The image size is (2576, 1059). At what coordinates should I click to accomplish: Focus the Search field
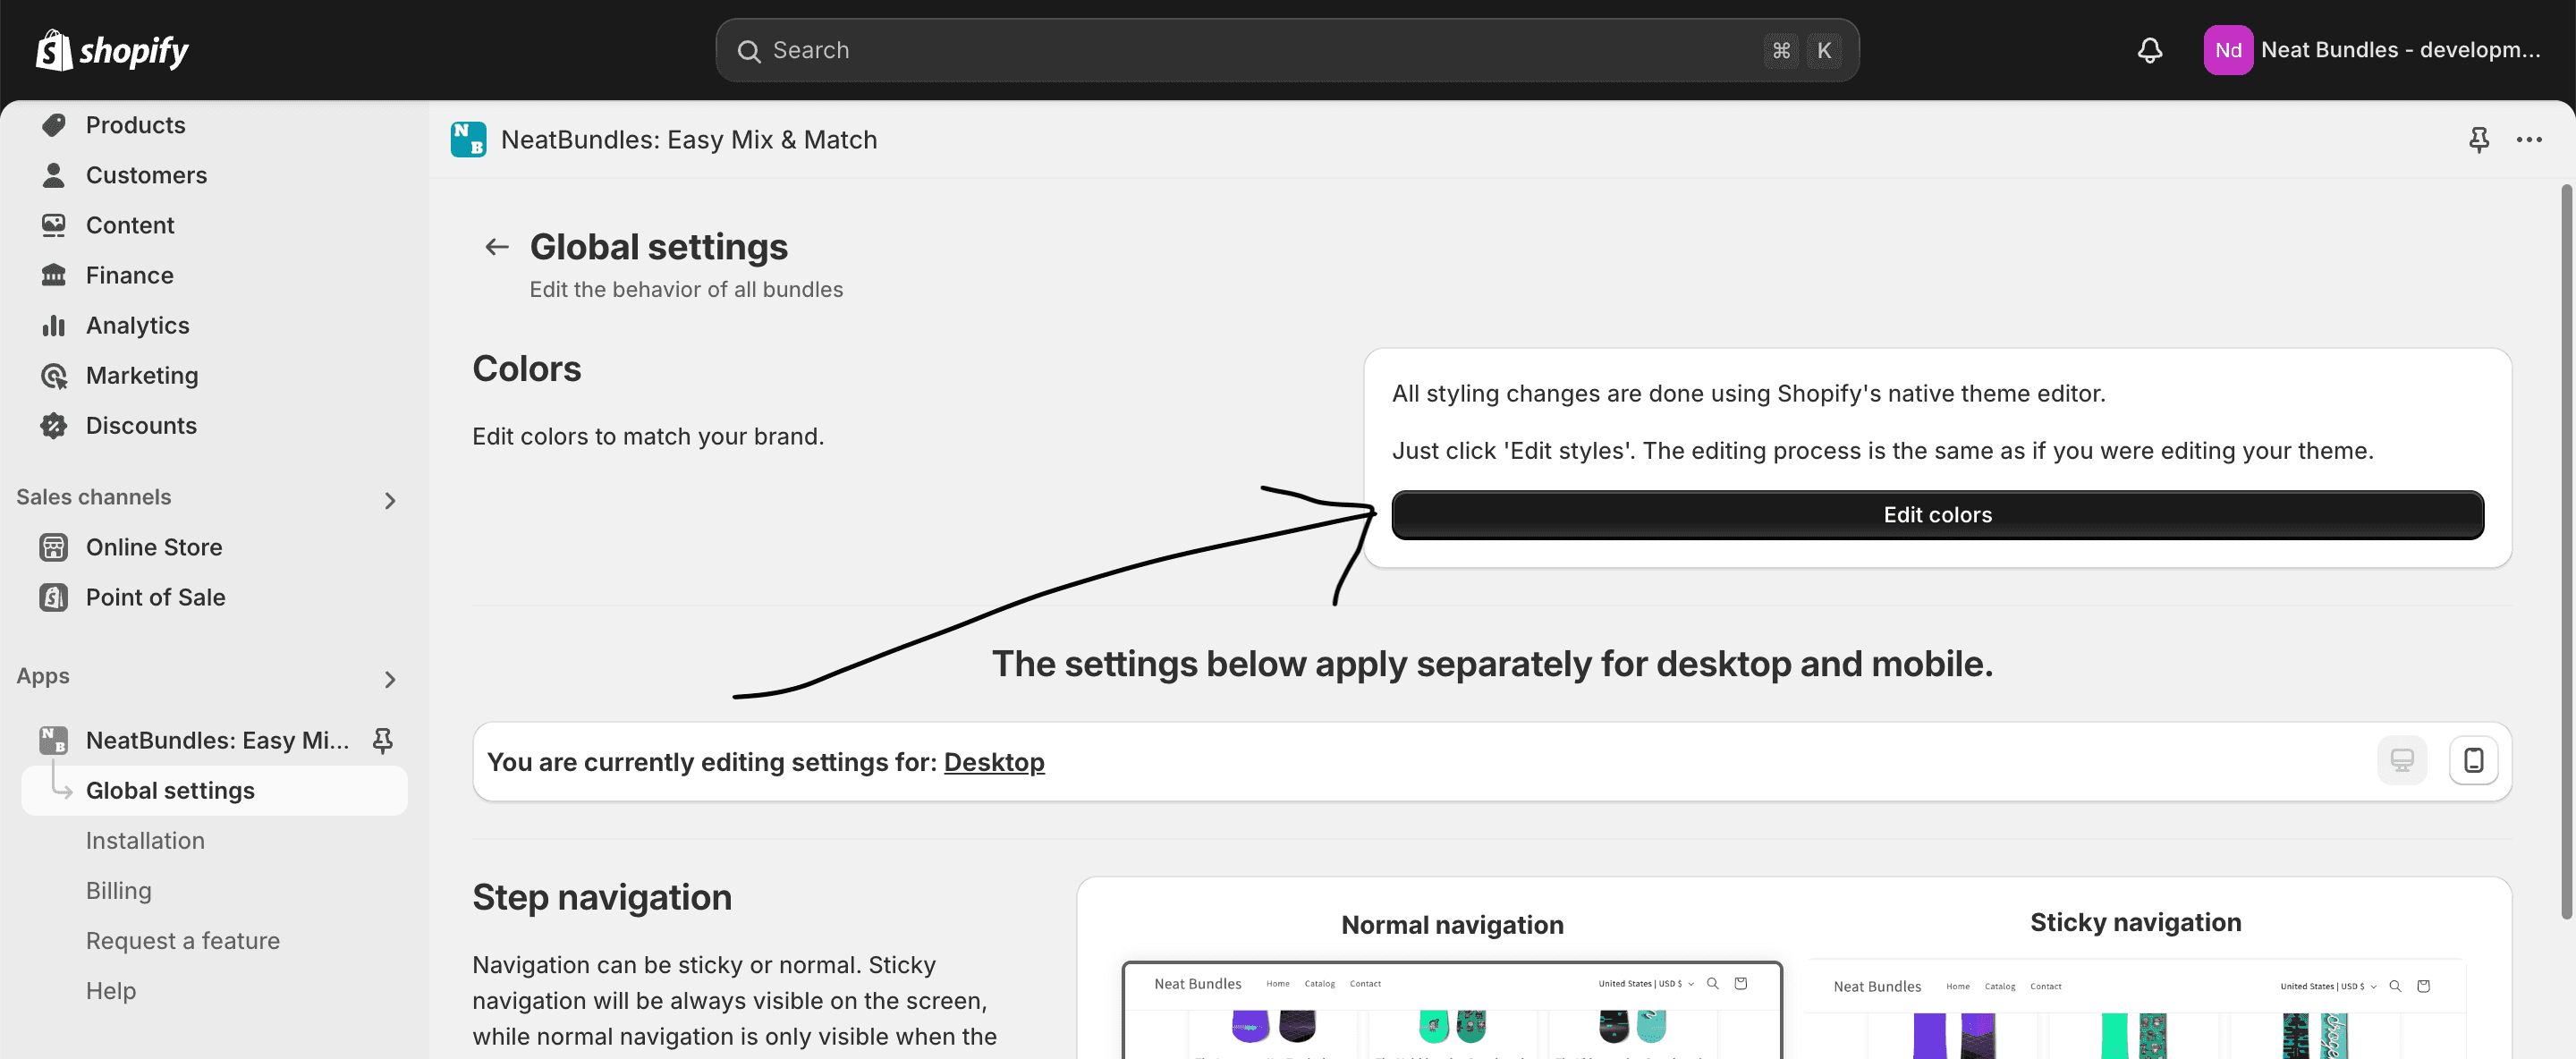1287,50
